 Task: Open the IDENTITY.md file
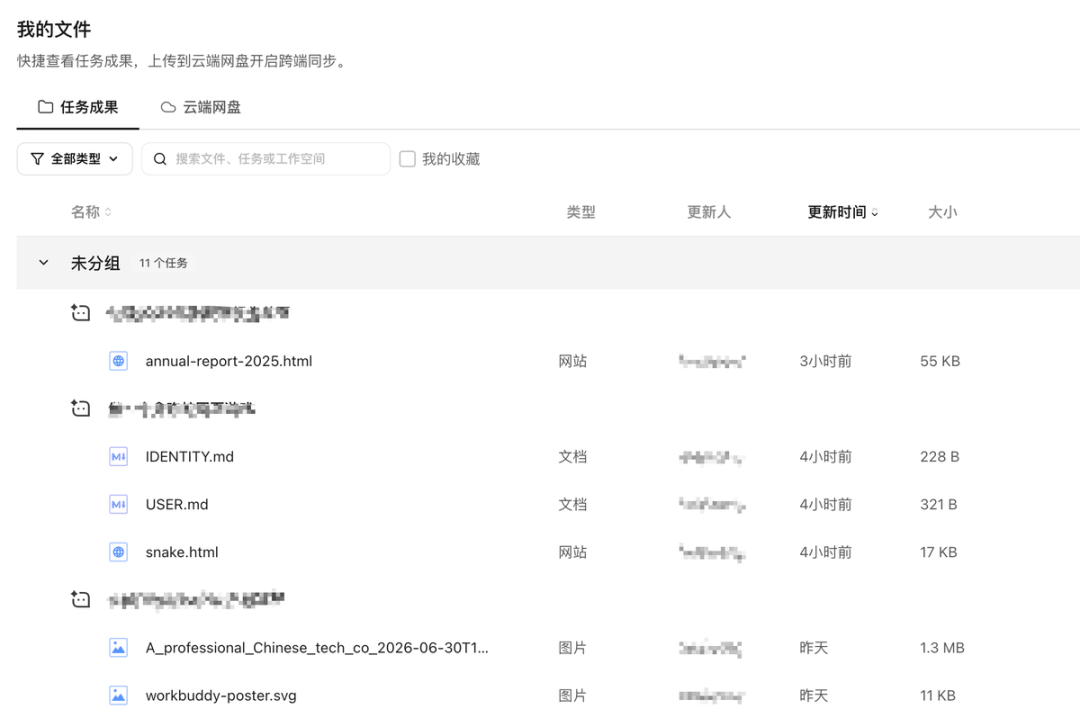(189, 457)
